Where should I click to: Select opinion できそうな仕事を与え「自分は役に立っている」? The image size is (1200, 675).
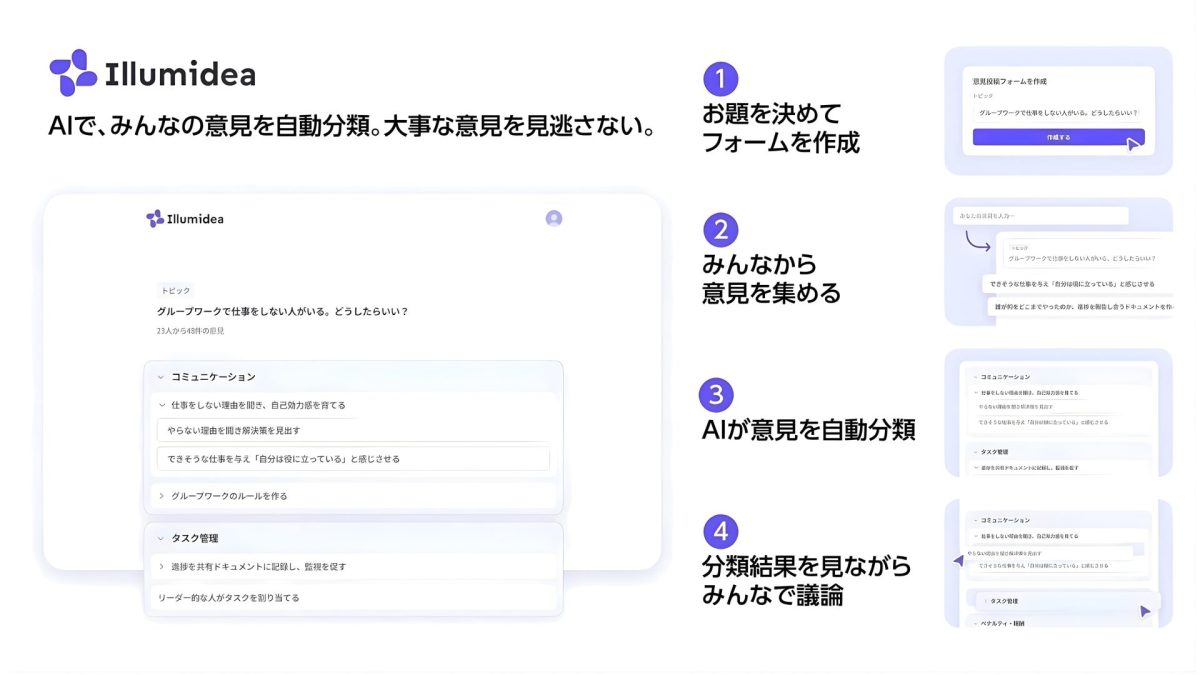pyautogui.click(x=352, y=459)
